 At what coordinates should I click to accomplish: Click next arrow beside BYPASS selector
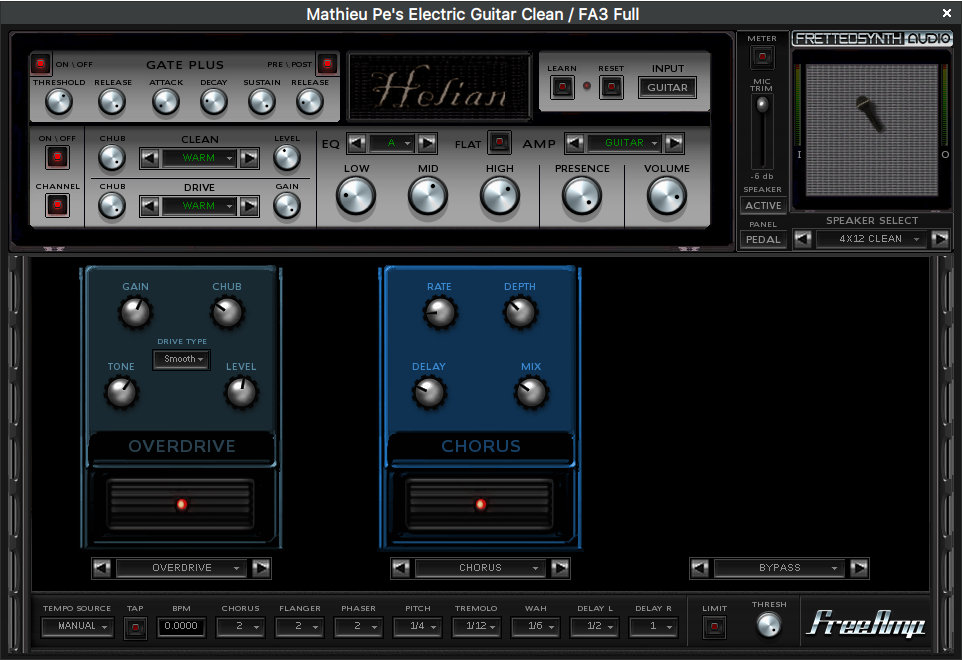point(859,568)
